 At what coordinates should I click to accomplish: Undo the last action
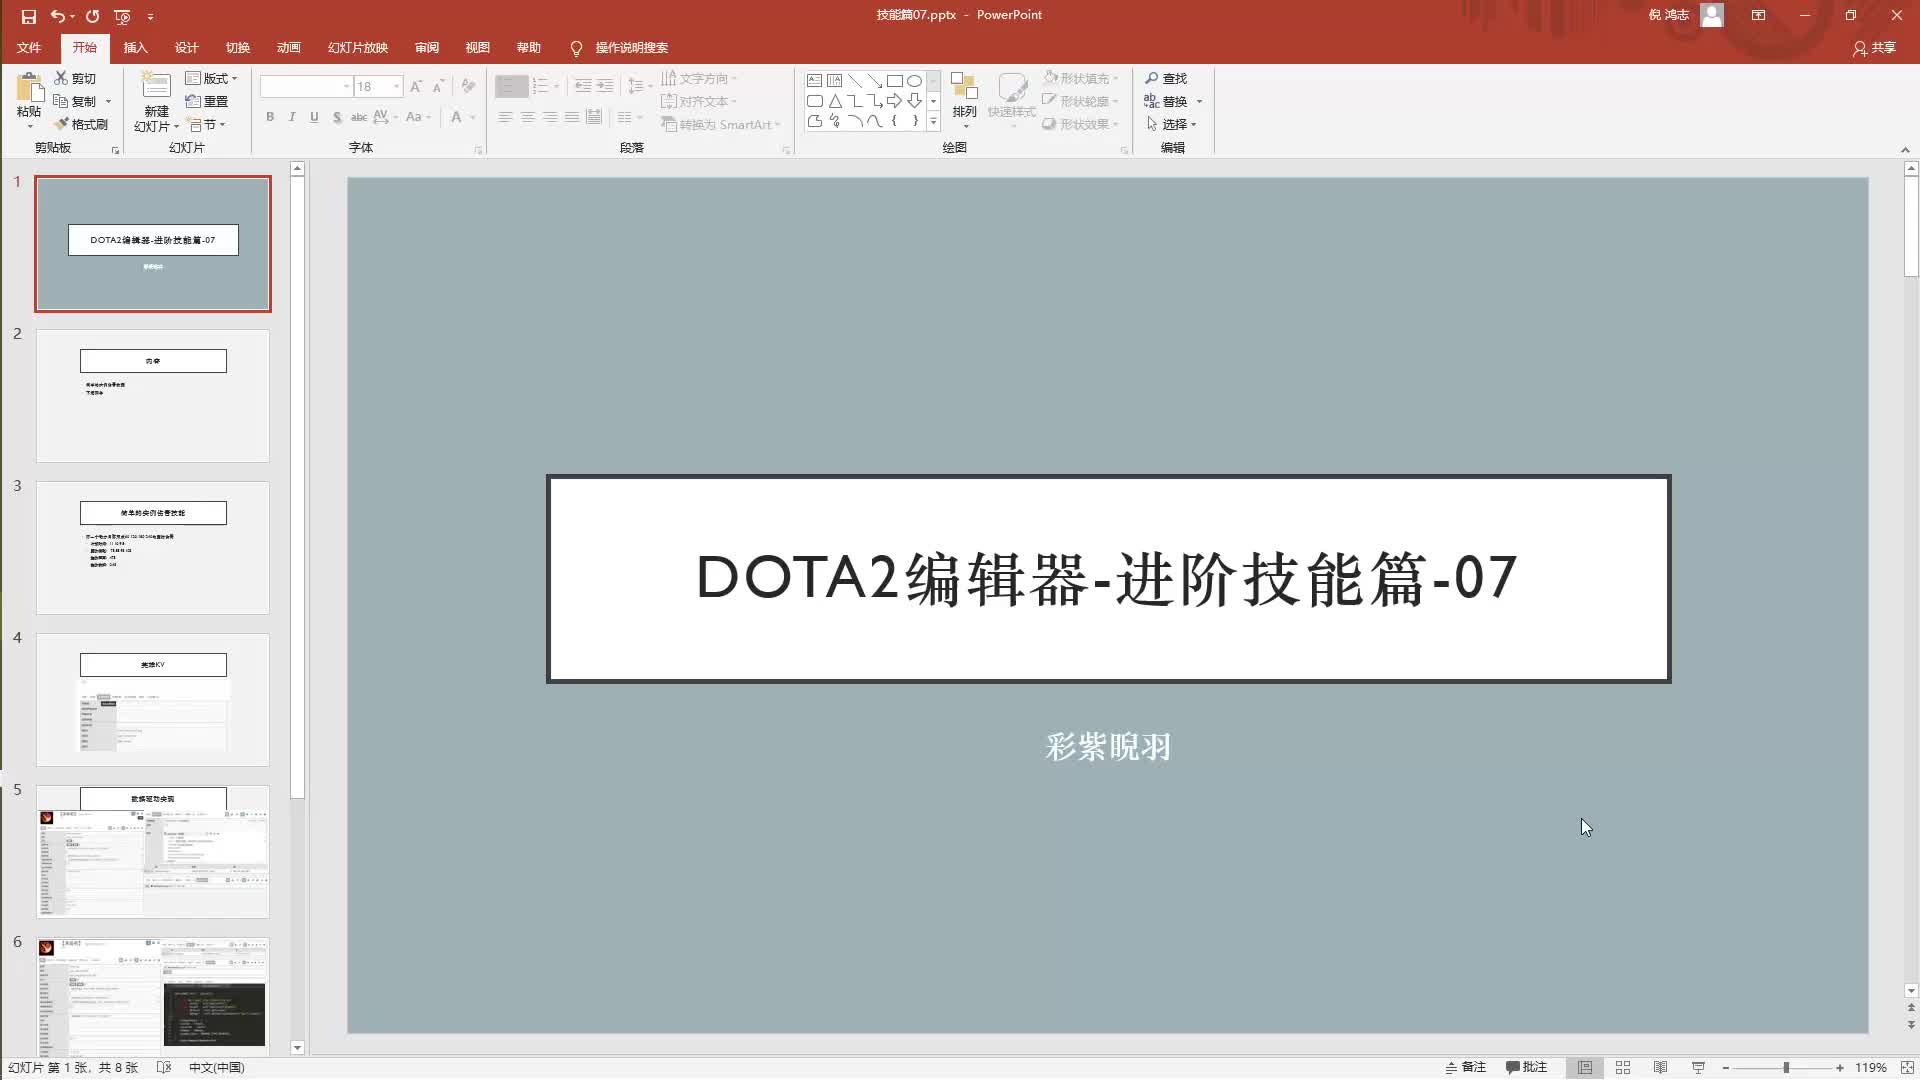(58, 16)
